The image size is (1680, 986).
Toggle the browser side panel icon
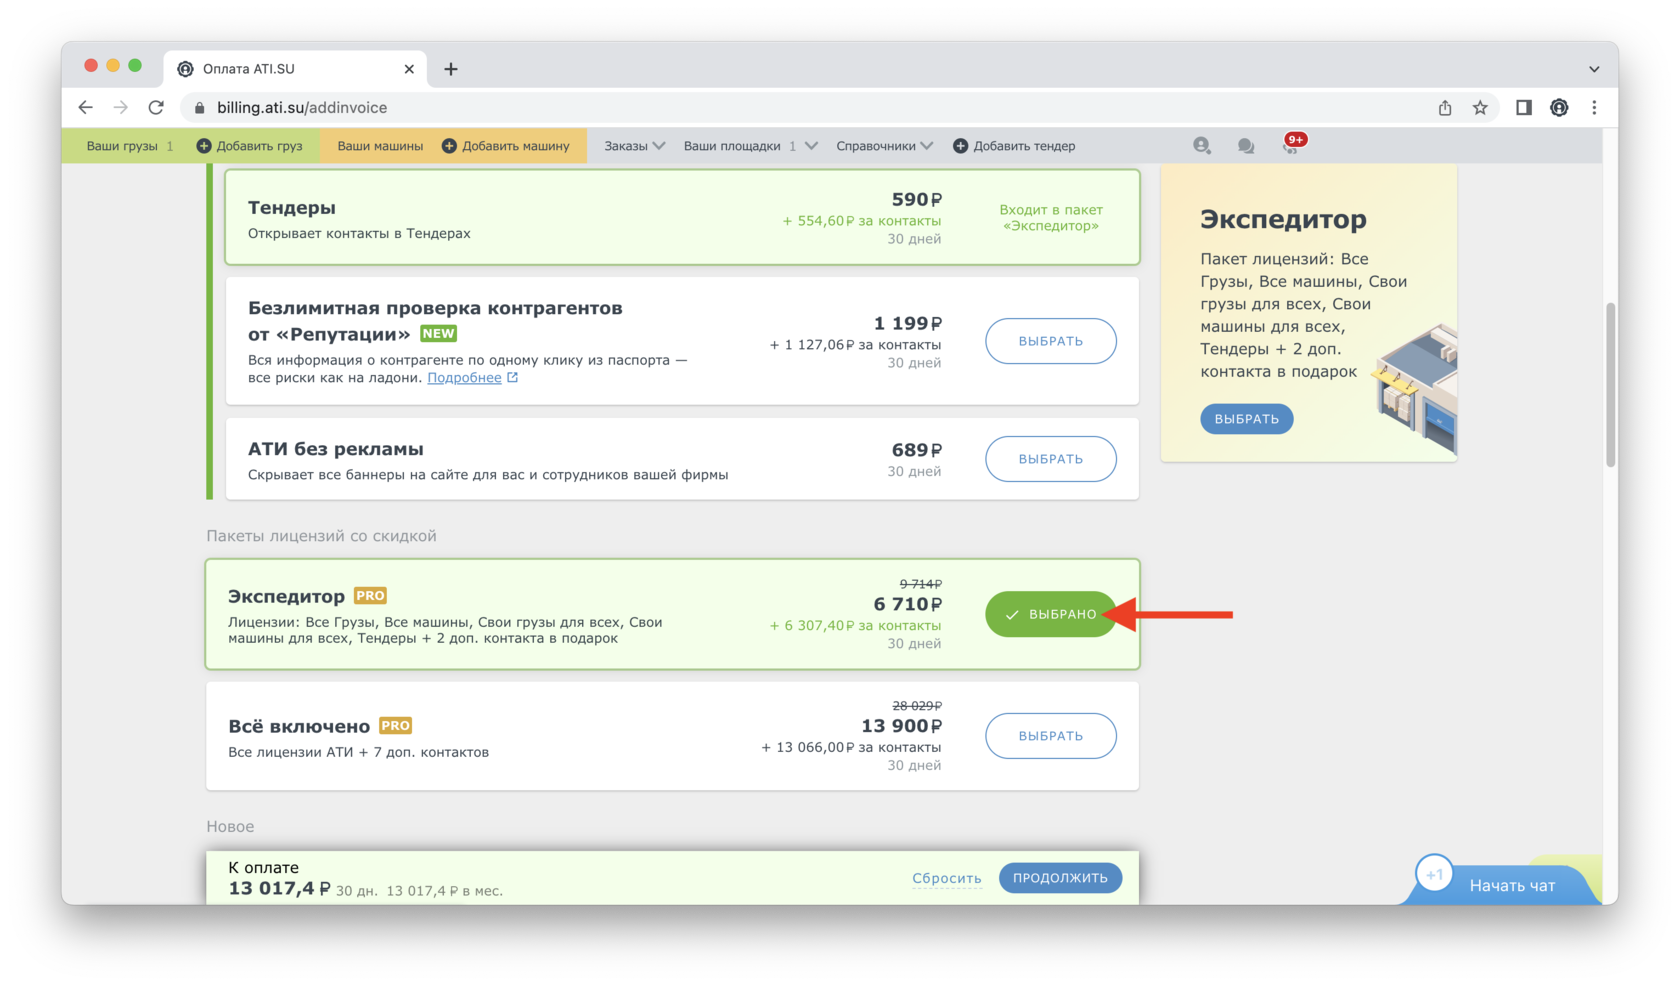pos(1524,107)
